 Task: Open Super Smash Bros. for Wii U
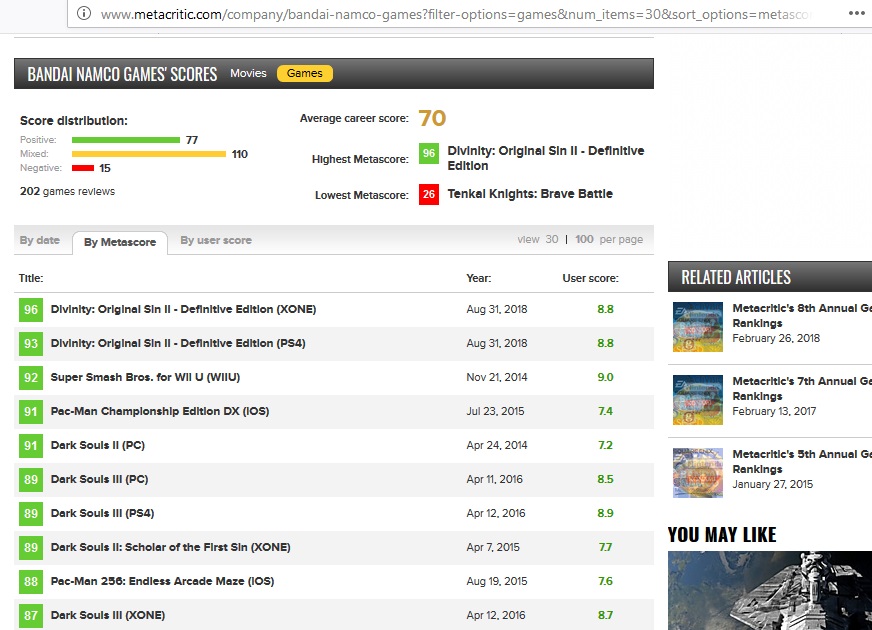point(145,377)
